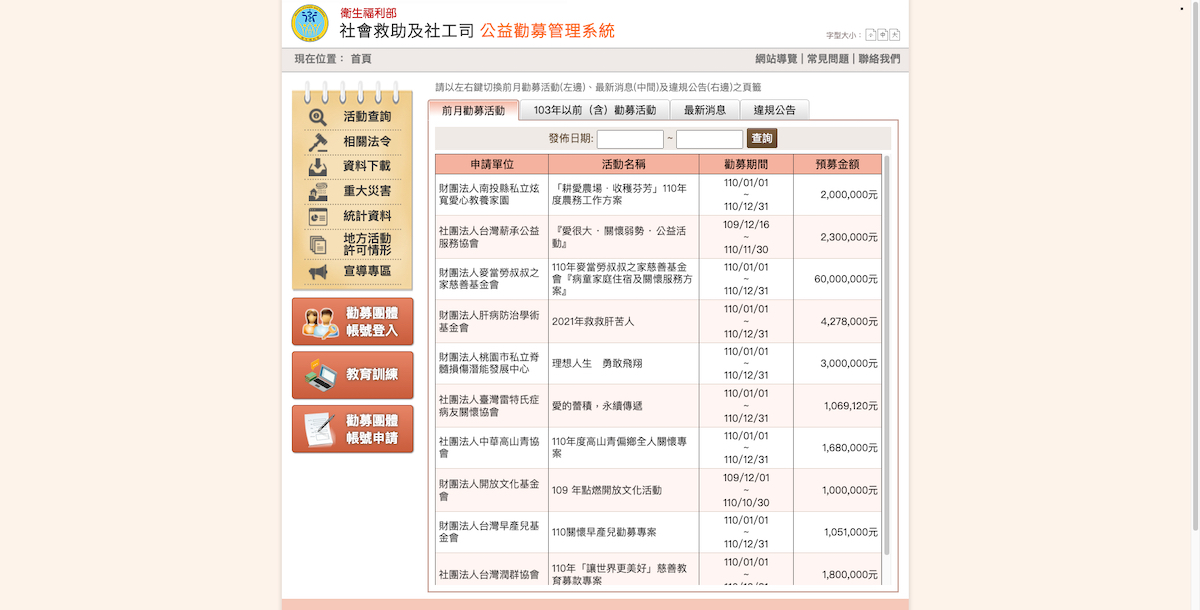Click the magnifier icon beside 活動查詢
The height and width of the screenshot is (610, 1200).
pyautogui.click(x=318, y=117)
